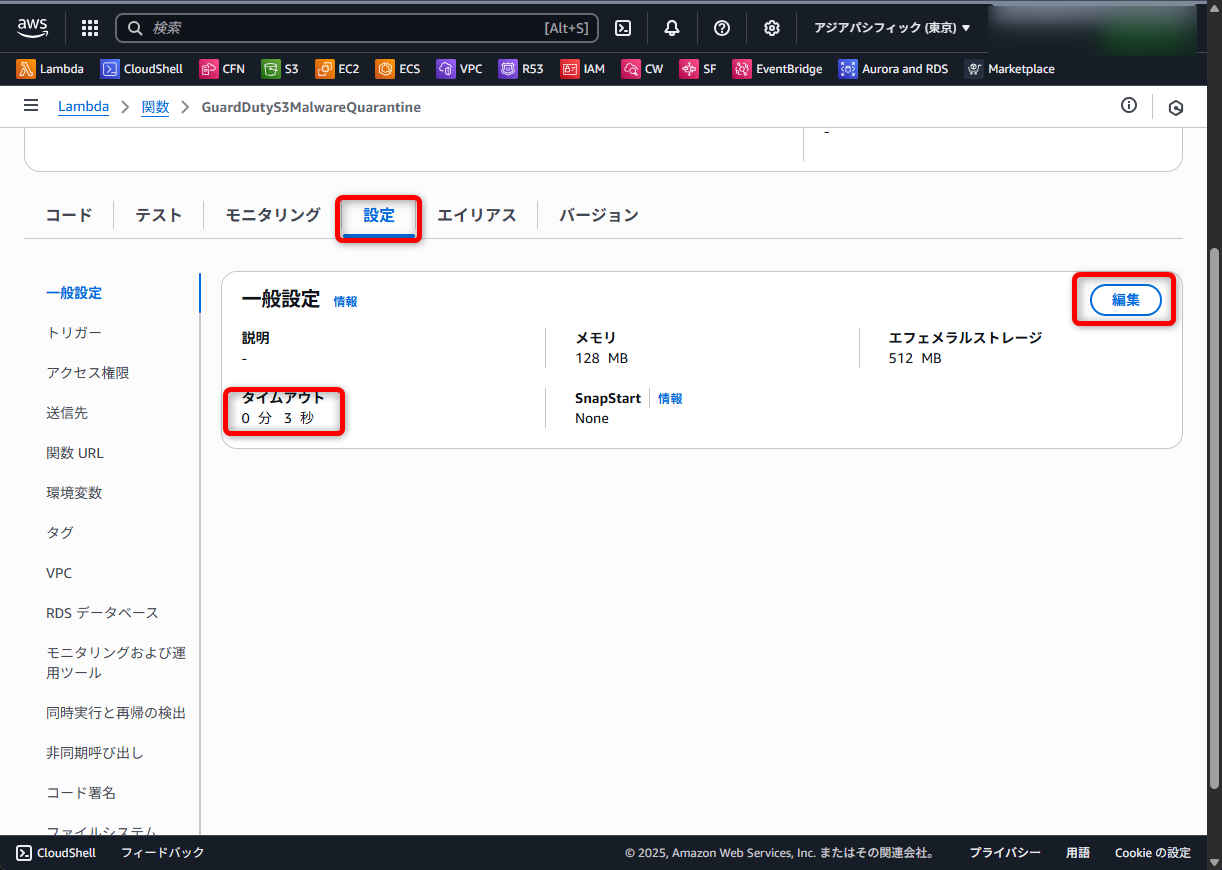Image resolution: width=1222 pixels, height=870 pixels.
Task: Switch to the モニタリング tab
Action: 273,215
